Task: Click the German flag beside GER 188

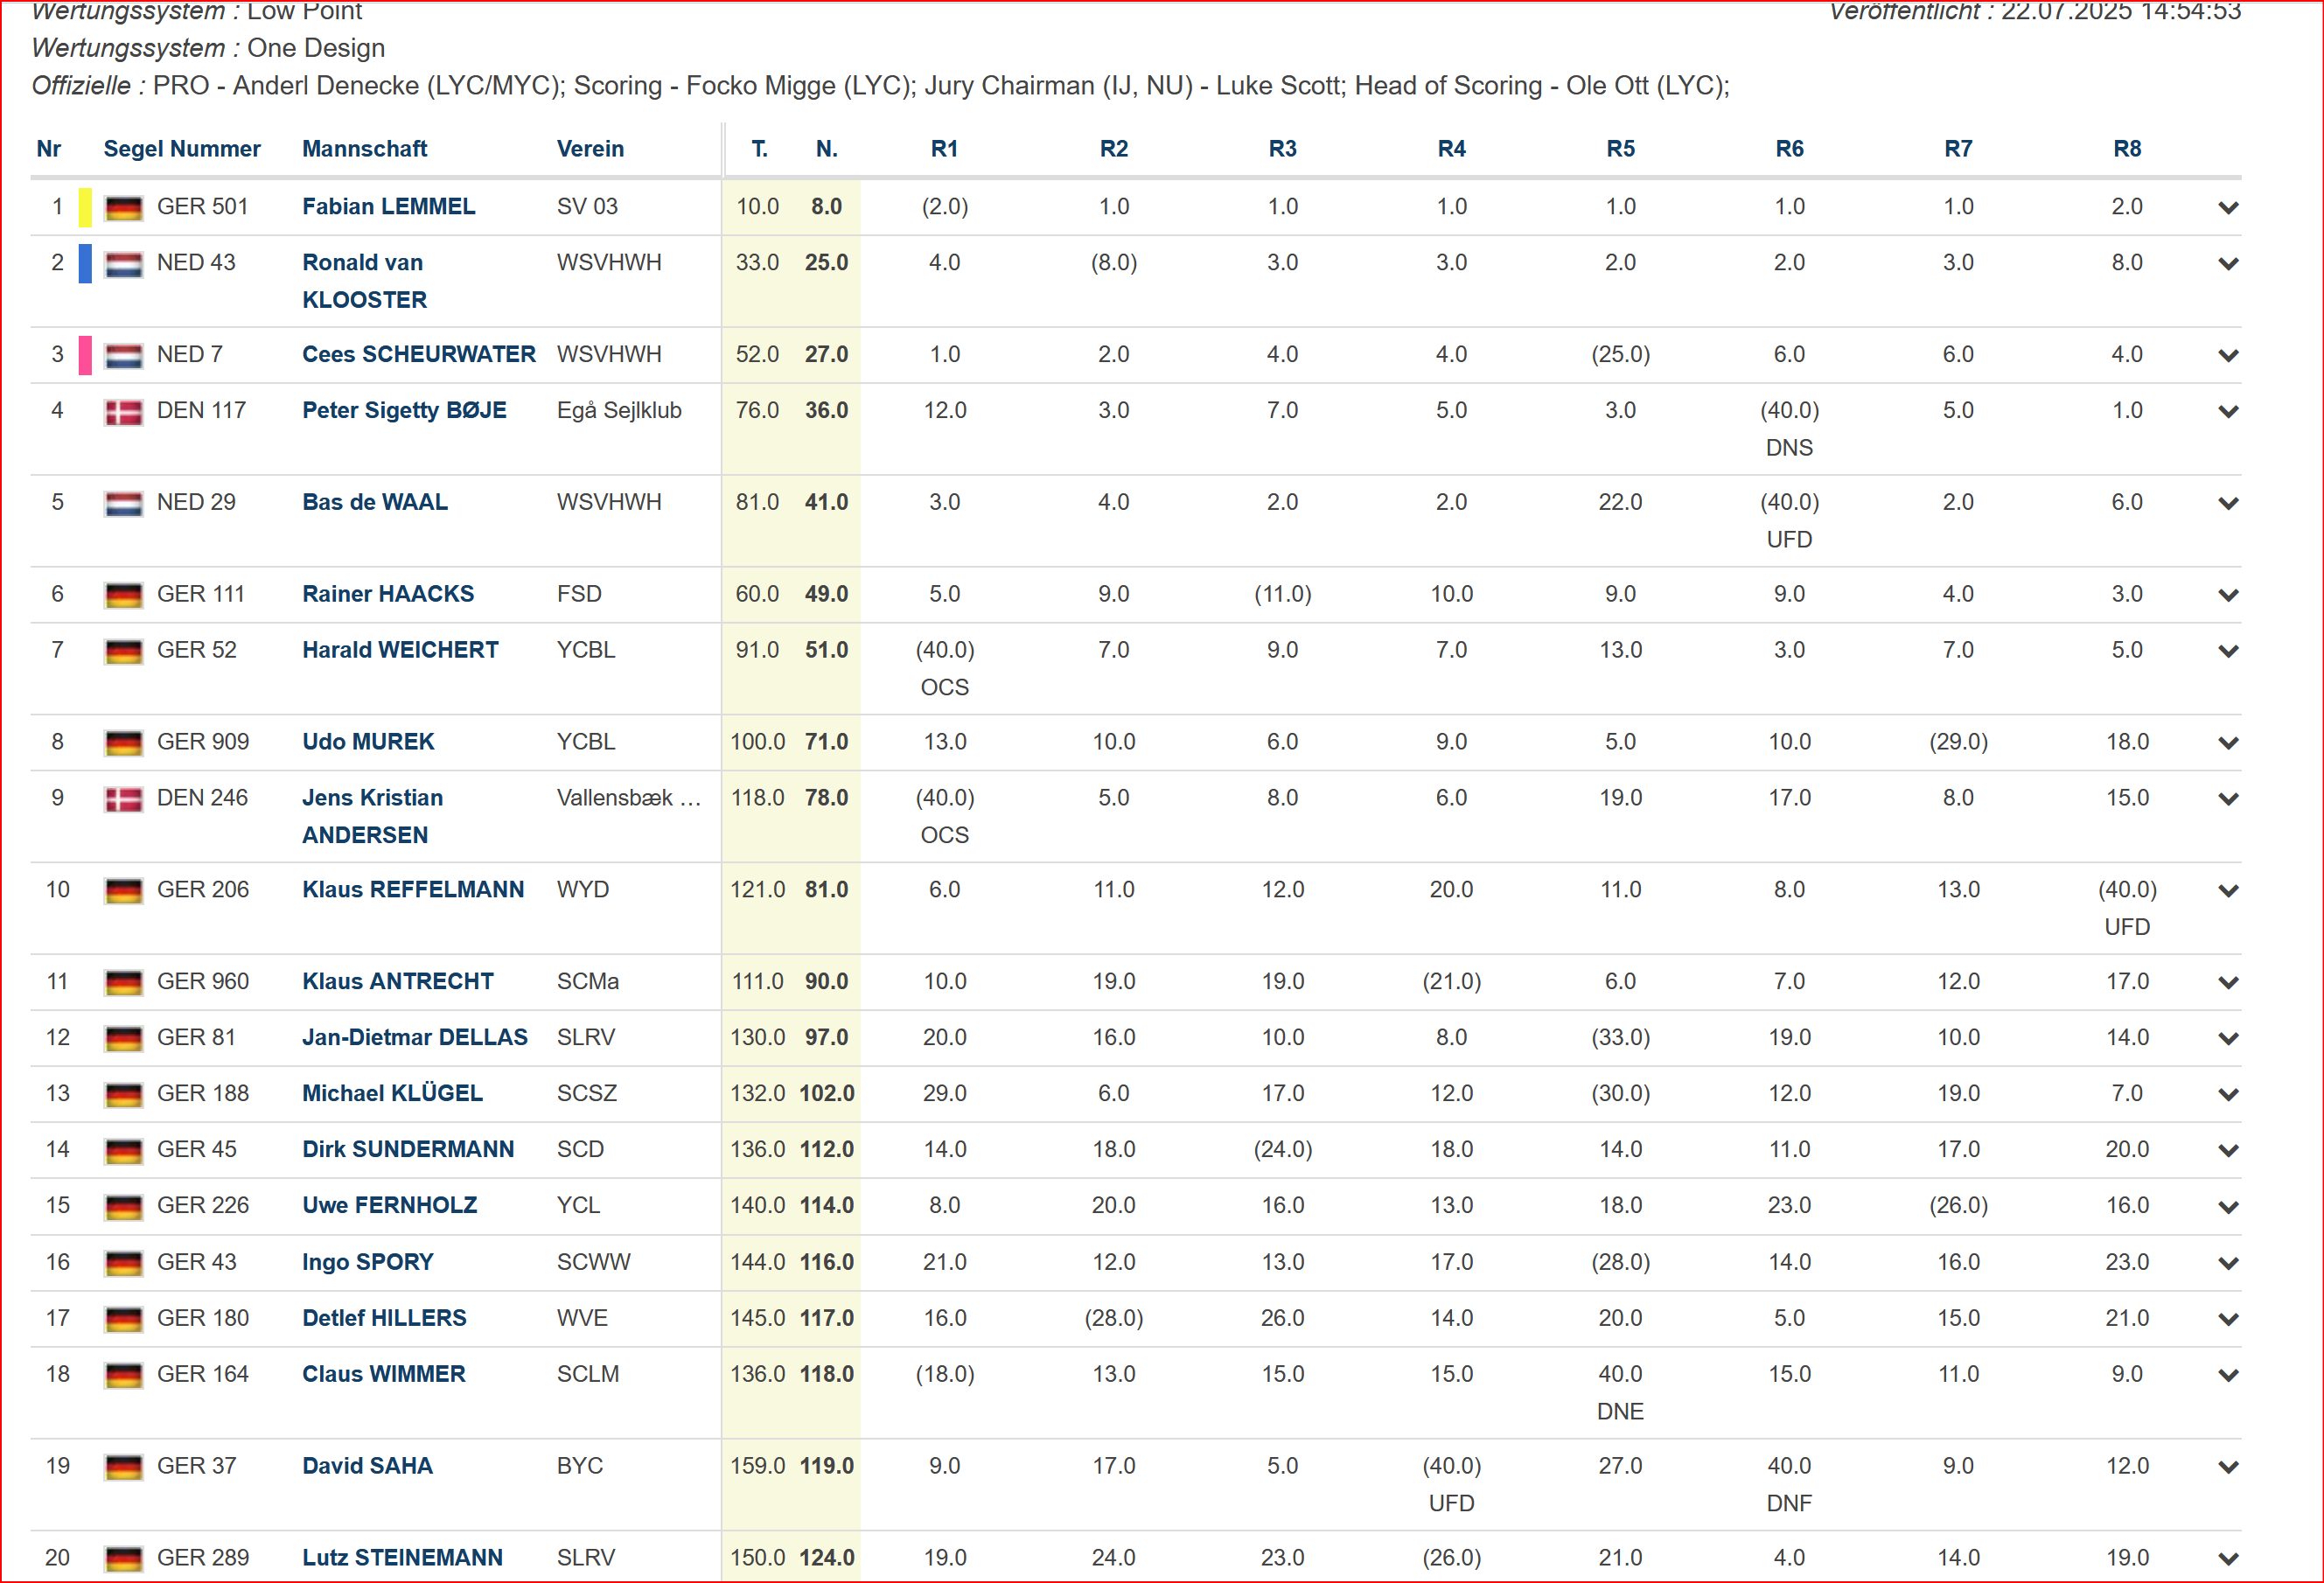Action: [123, 1096]
